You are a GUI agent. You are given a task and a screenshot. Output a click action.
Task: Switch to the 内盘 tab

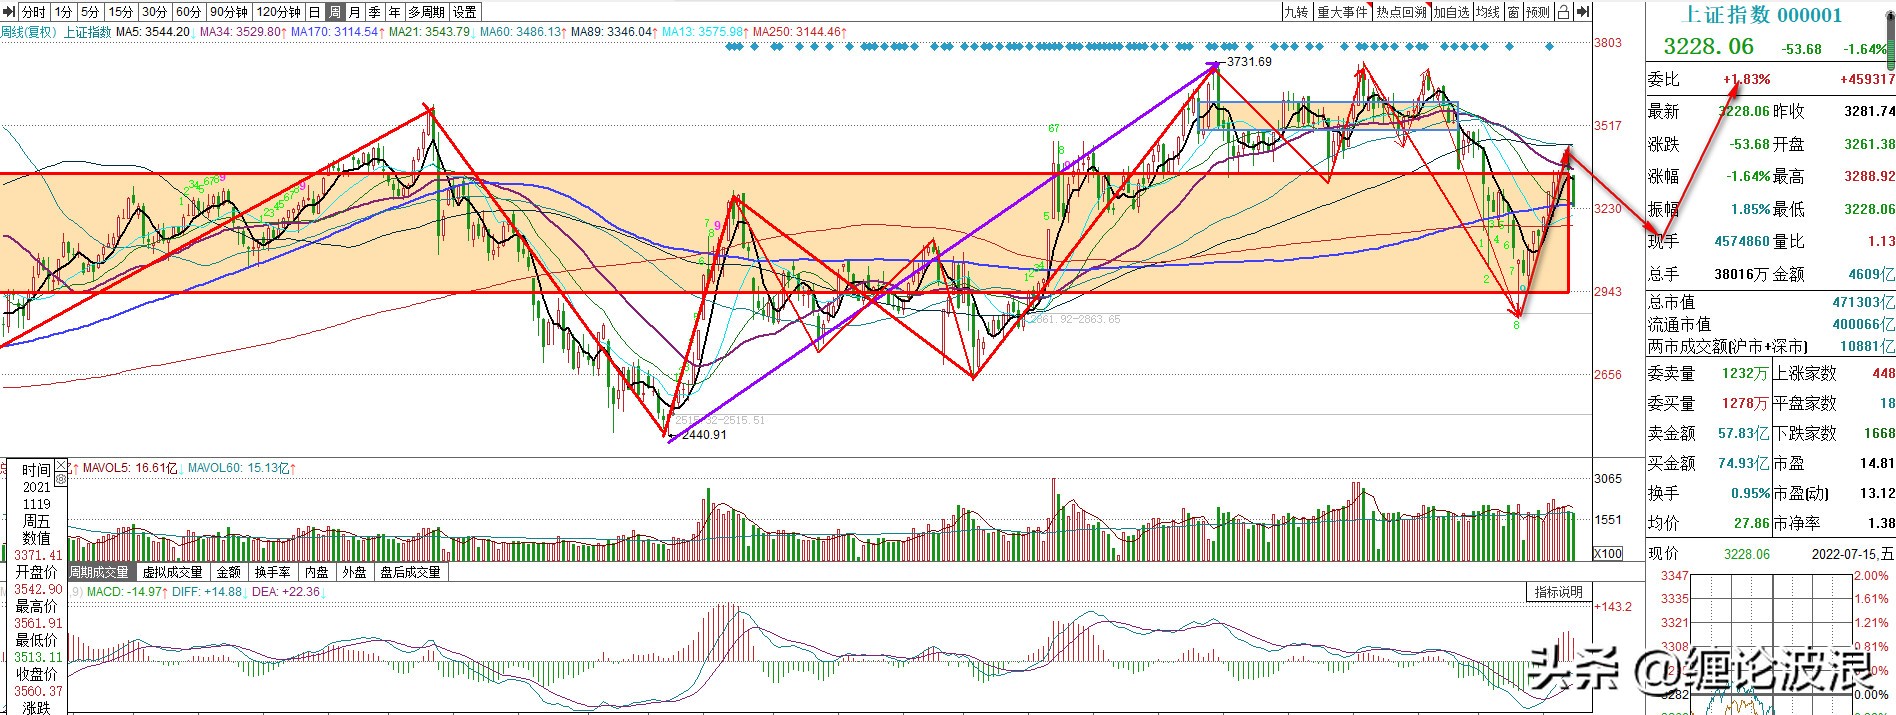point(317,572)
